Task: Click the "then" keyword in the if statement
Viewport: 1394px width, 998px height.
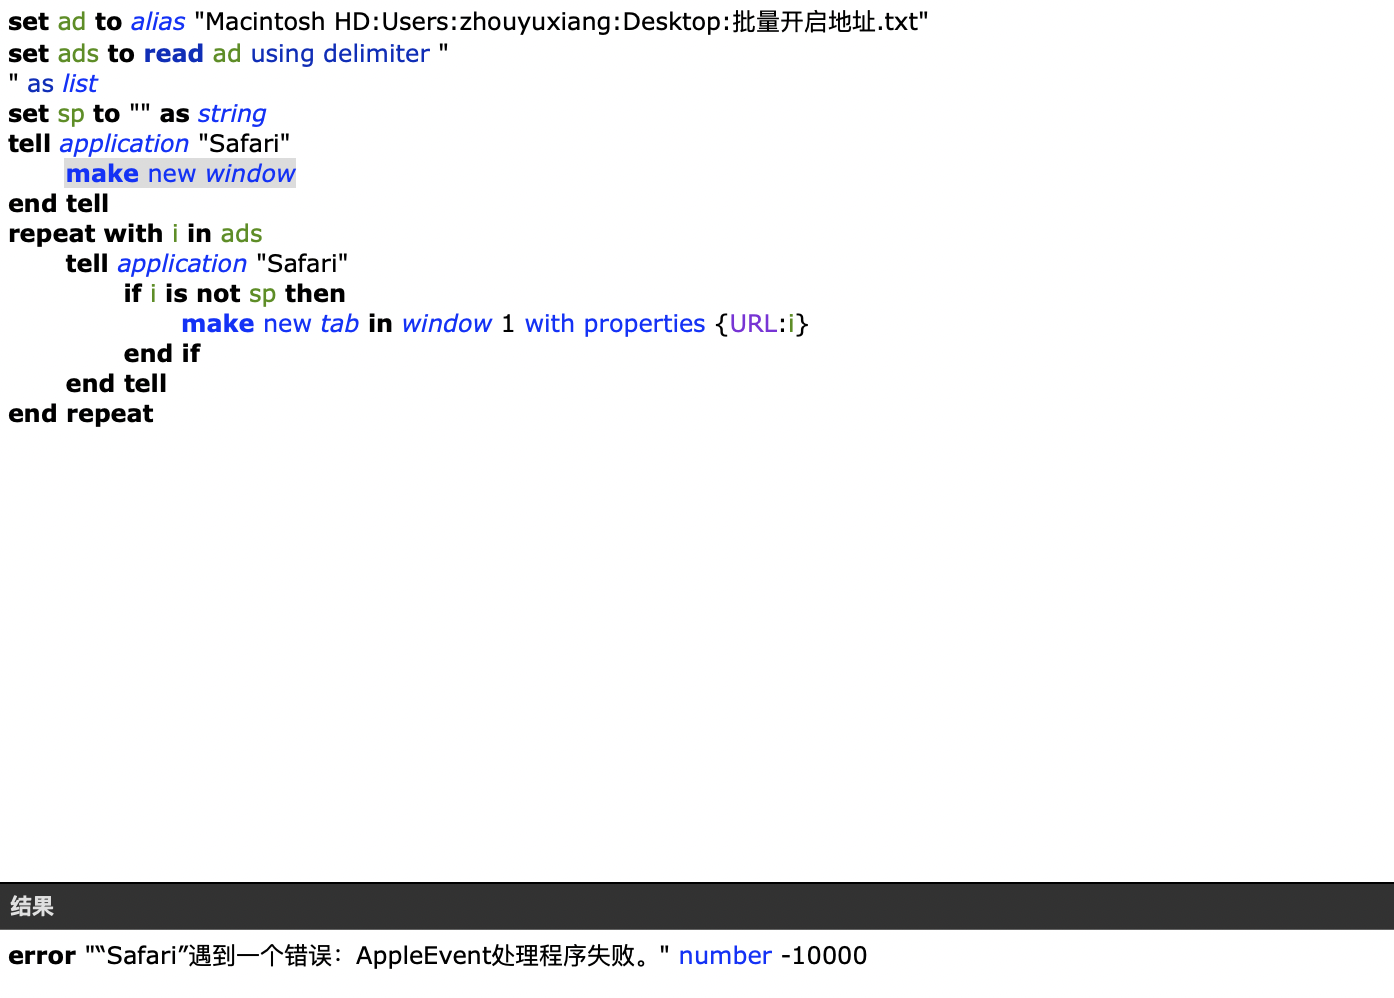Action: click(315, 294)
